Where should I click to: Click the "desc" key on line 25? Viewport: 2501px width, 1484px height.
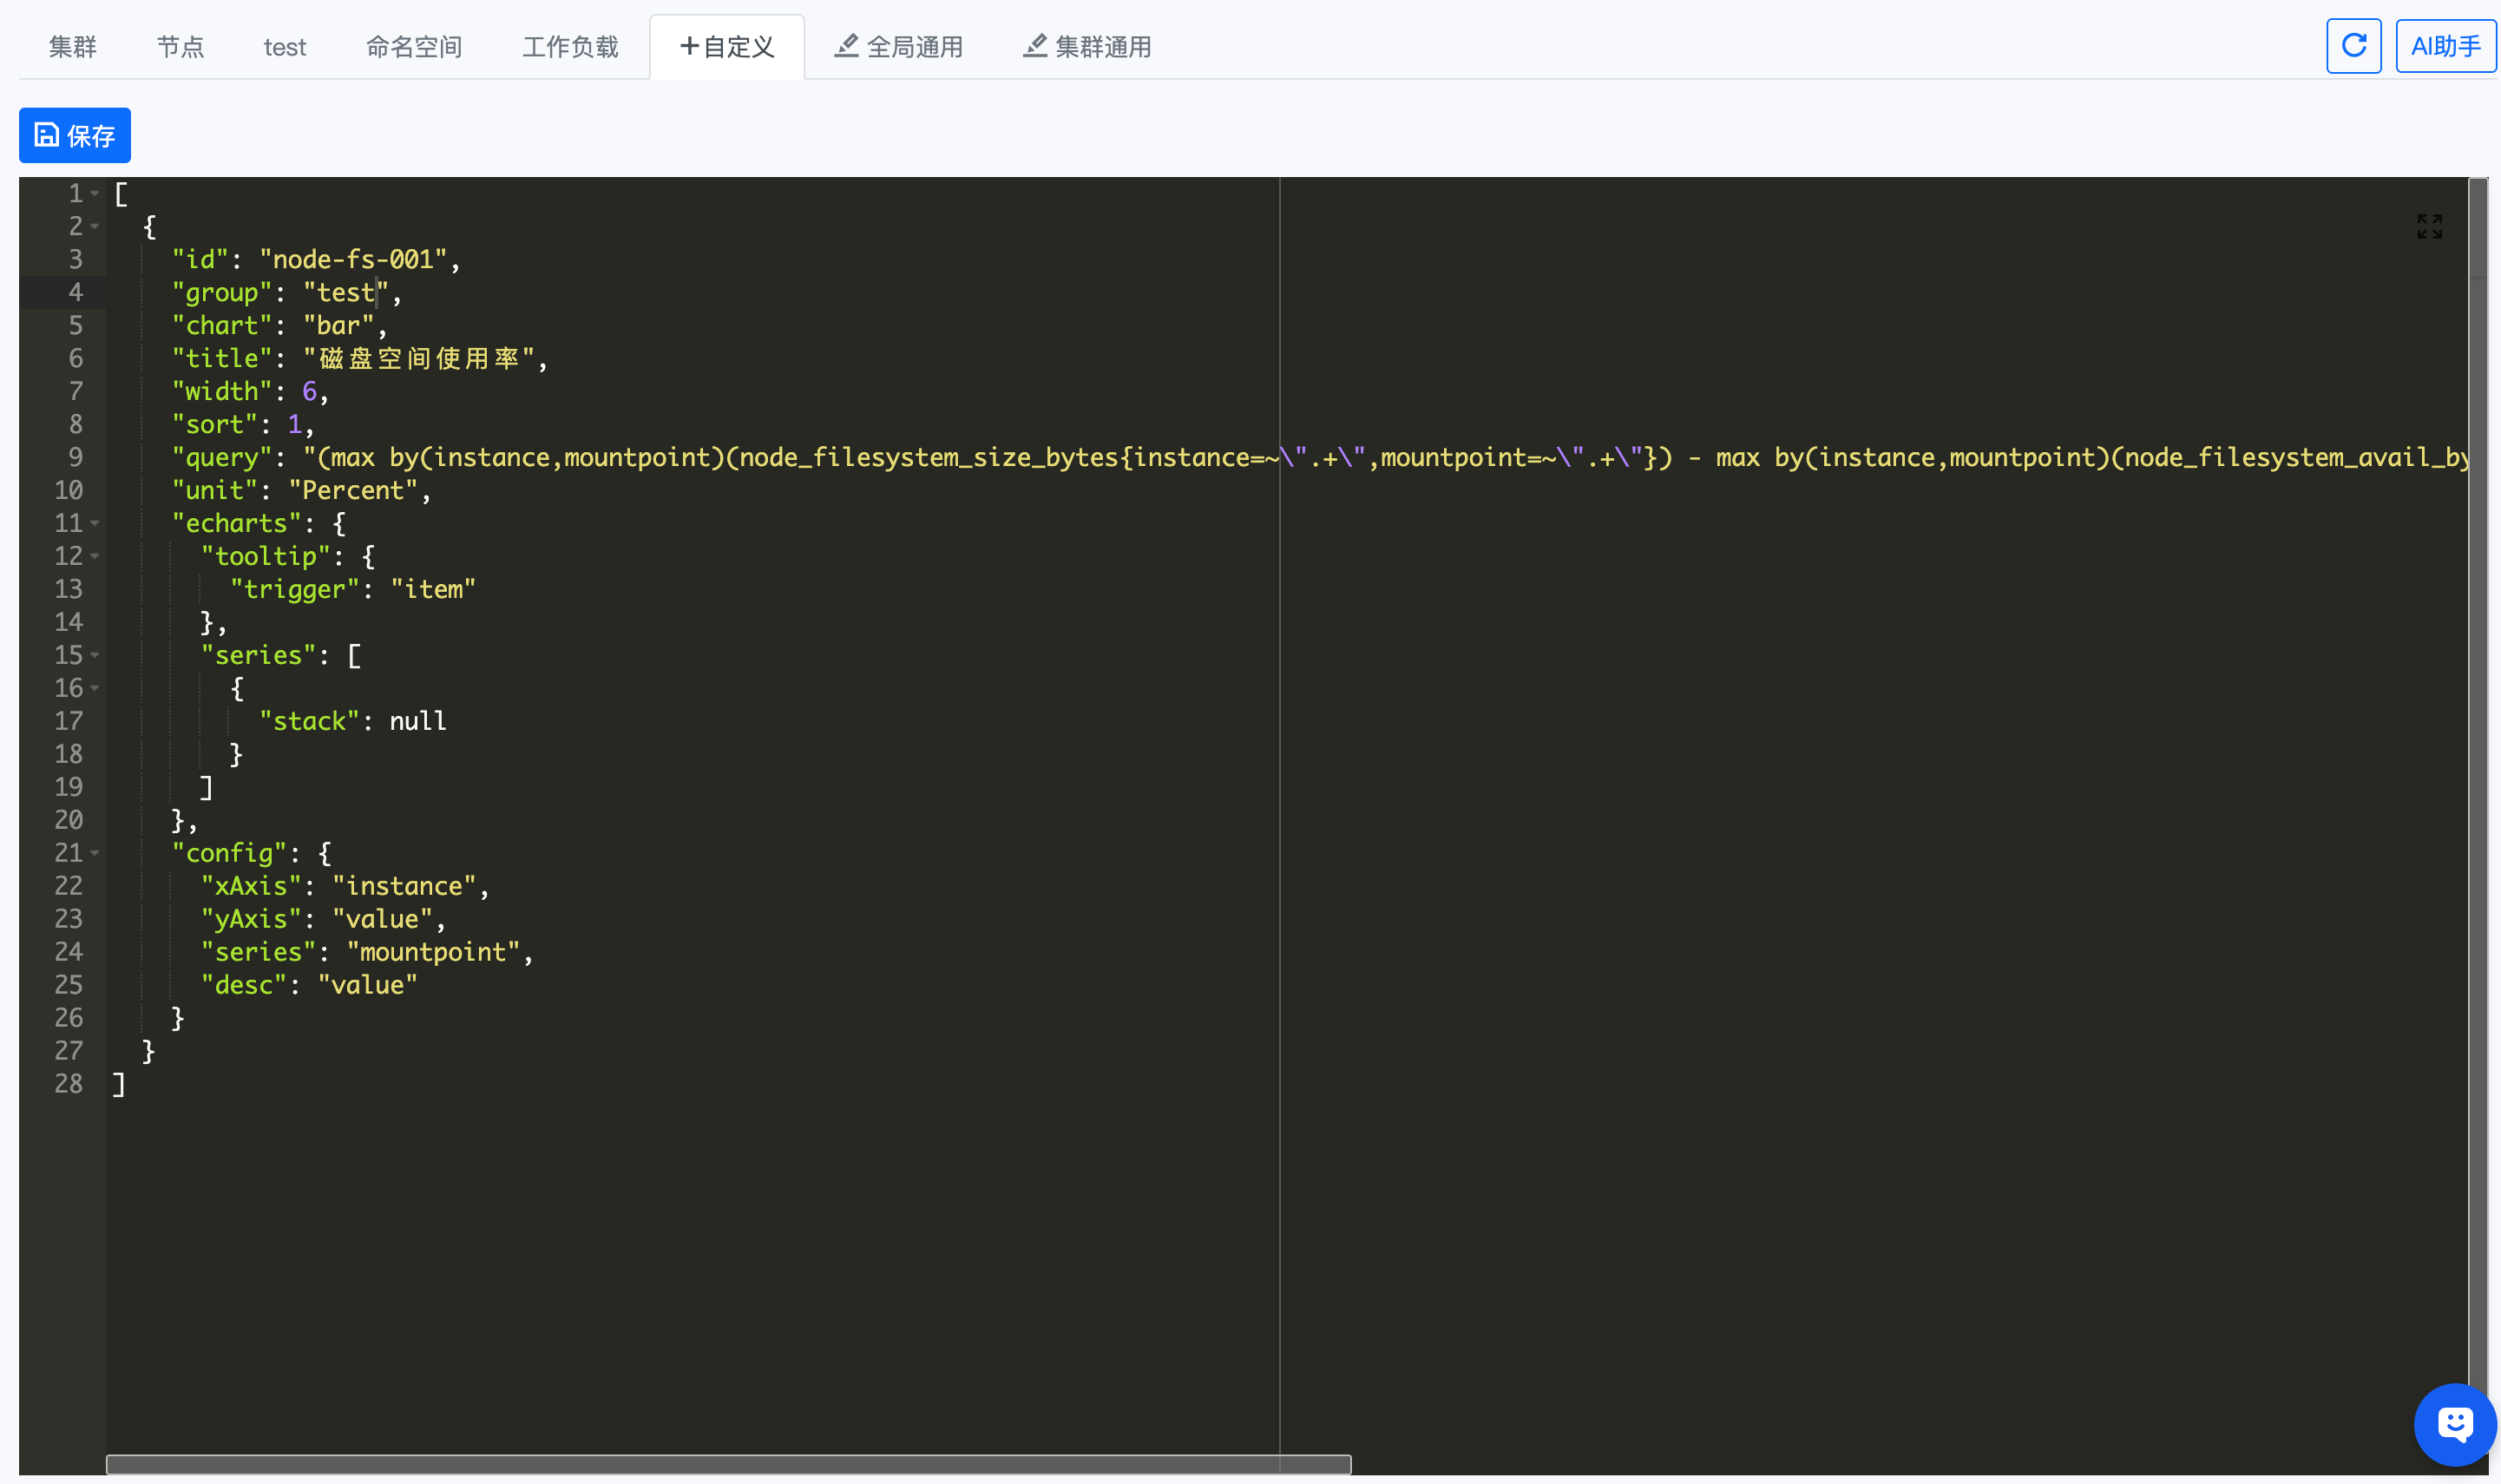tap(244, 986)
